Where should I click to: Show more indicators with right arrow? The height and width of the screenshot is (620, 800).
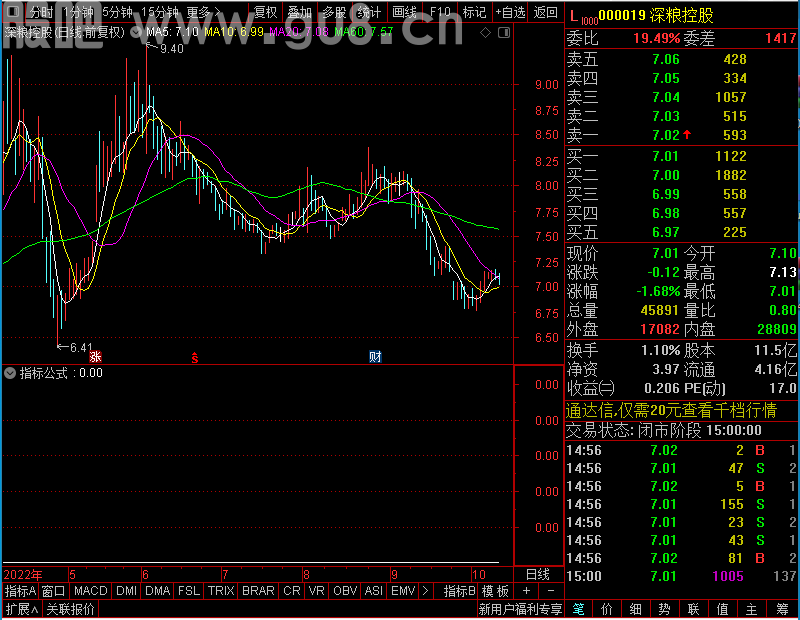[426, 591]
